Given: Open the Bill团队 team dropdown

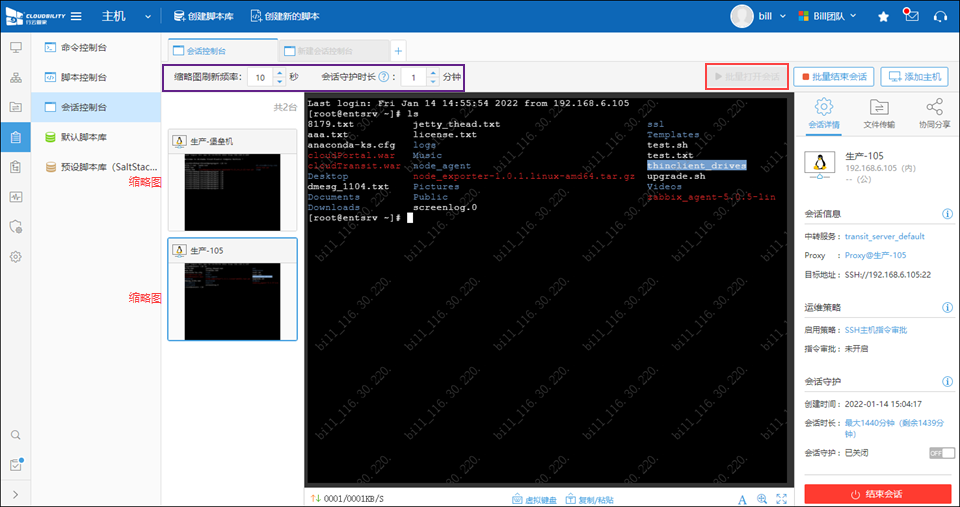Looking at the screenshot, I should (x=832, y=16).
